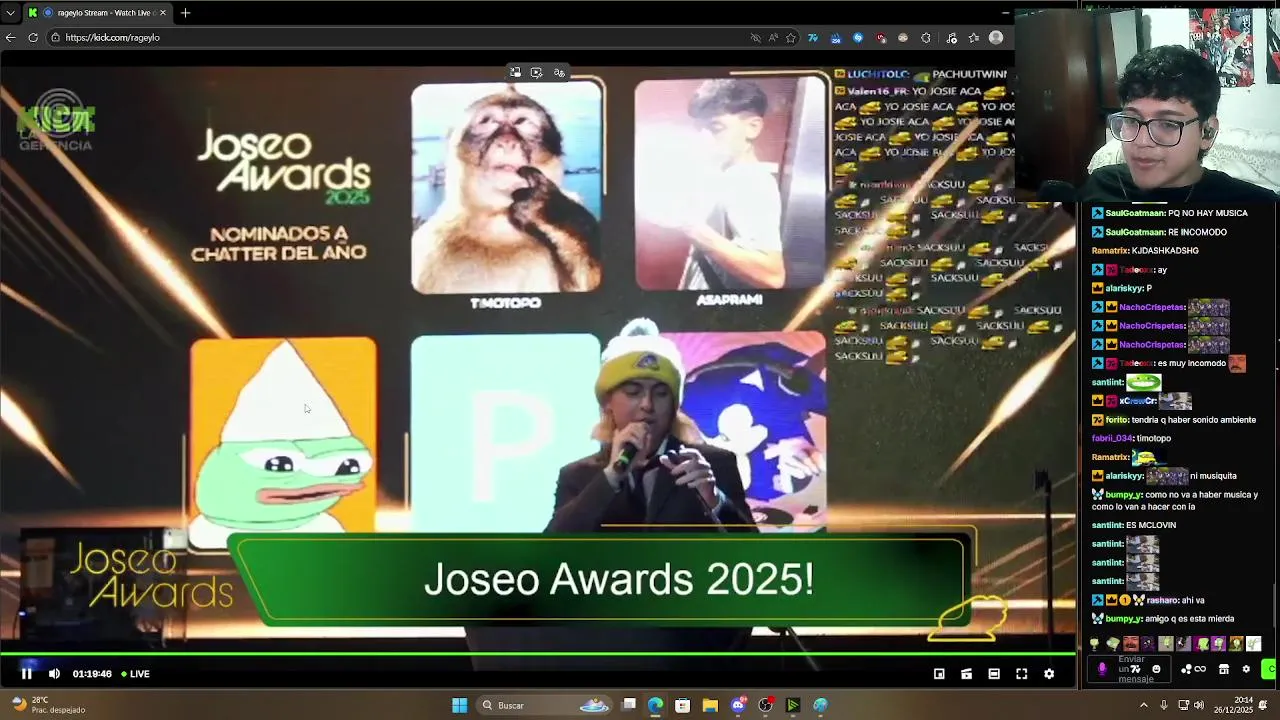The image size is (1280, 720).
Task: Open Task View on the taskbar
Action: coord(629,705)
